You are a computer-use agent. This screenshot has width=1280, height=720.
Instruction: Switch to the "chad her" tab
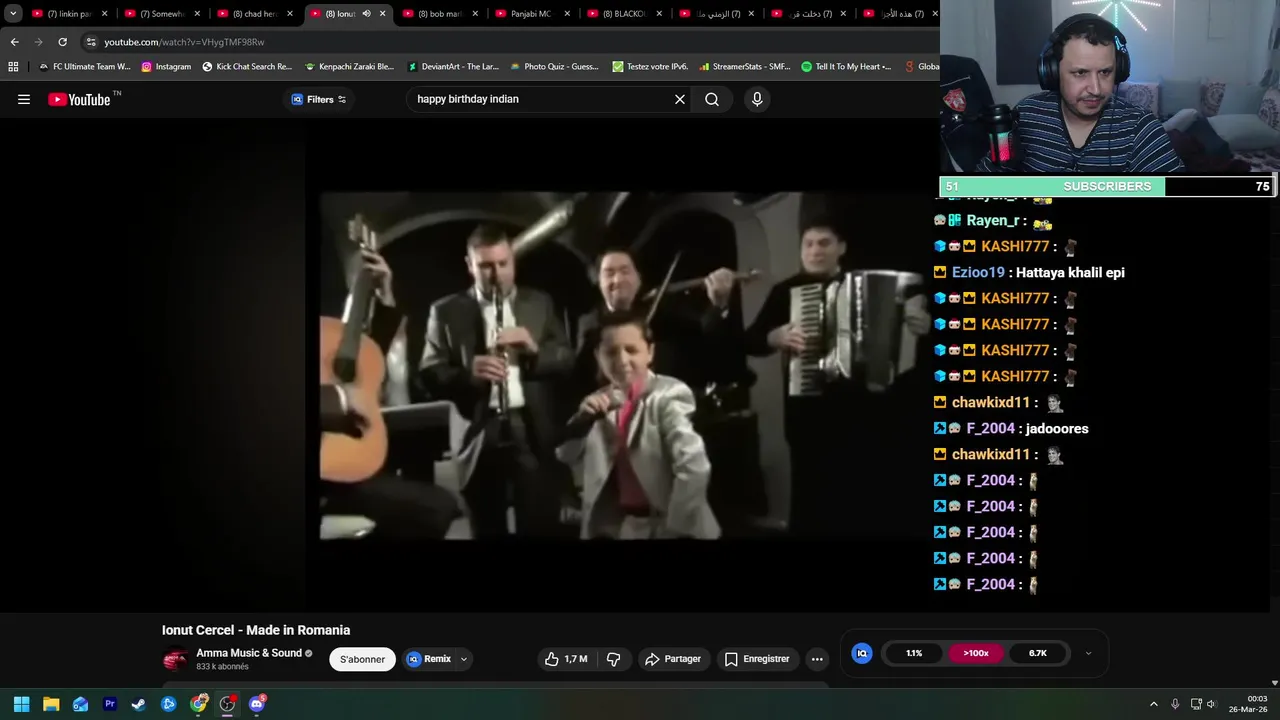[x=254, y=14]
